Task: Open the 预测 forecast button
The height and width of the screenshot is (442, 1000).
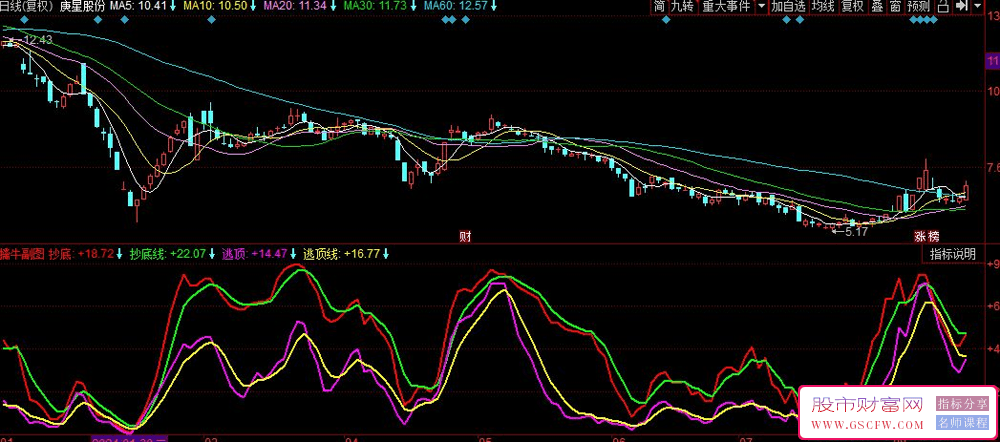Action: [x=918, y=6]
